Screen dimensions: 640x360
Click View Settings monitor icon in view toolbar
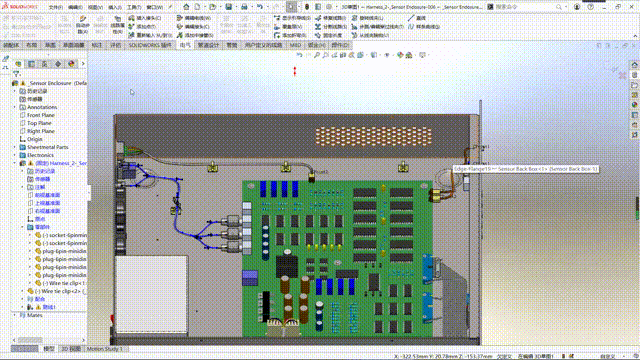tap(422, 55)
